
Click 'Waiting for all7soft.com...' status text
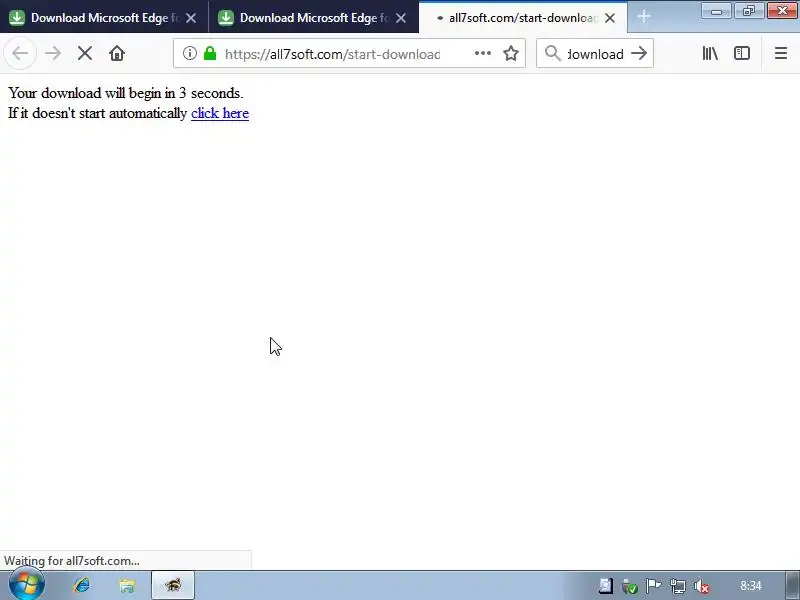coord(71,561)
